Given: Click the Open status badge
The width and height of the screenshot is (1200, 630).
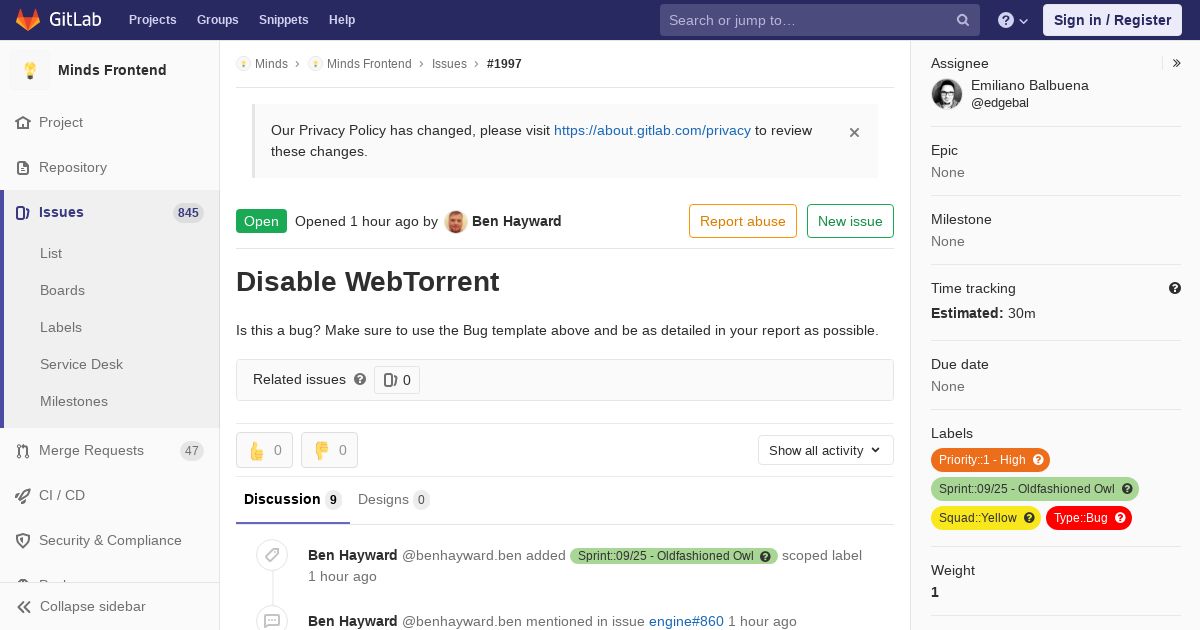Looking at the screenshot, I should [x=261, y=221].
